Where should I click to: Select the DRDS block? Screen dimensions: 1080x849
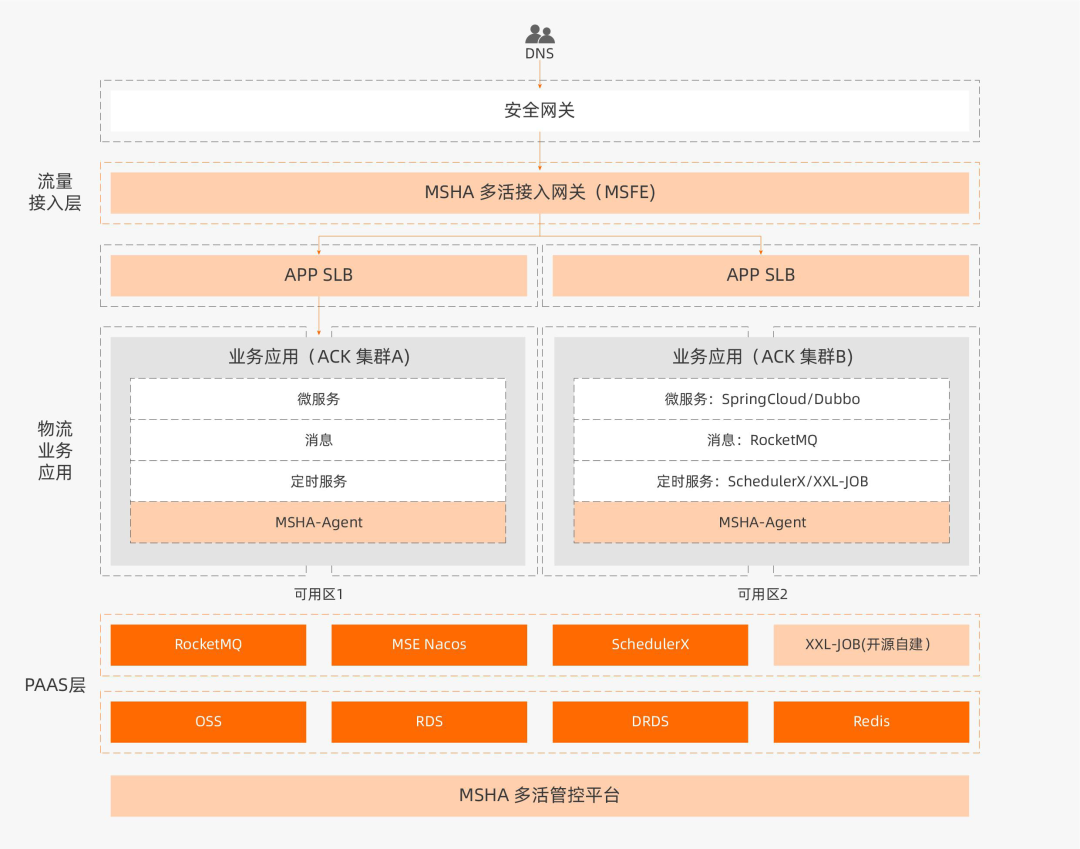click(x=650, y=722)
